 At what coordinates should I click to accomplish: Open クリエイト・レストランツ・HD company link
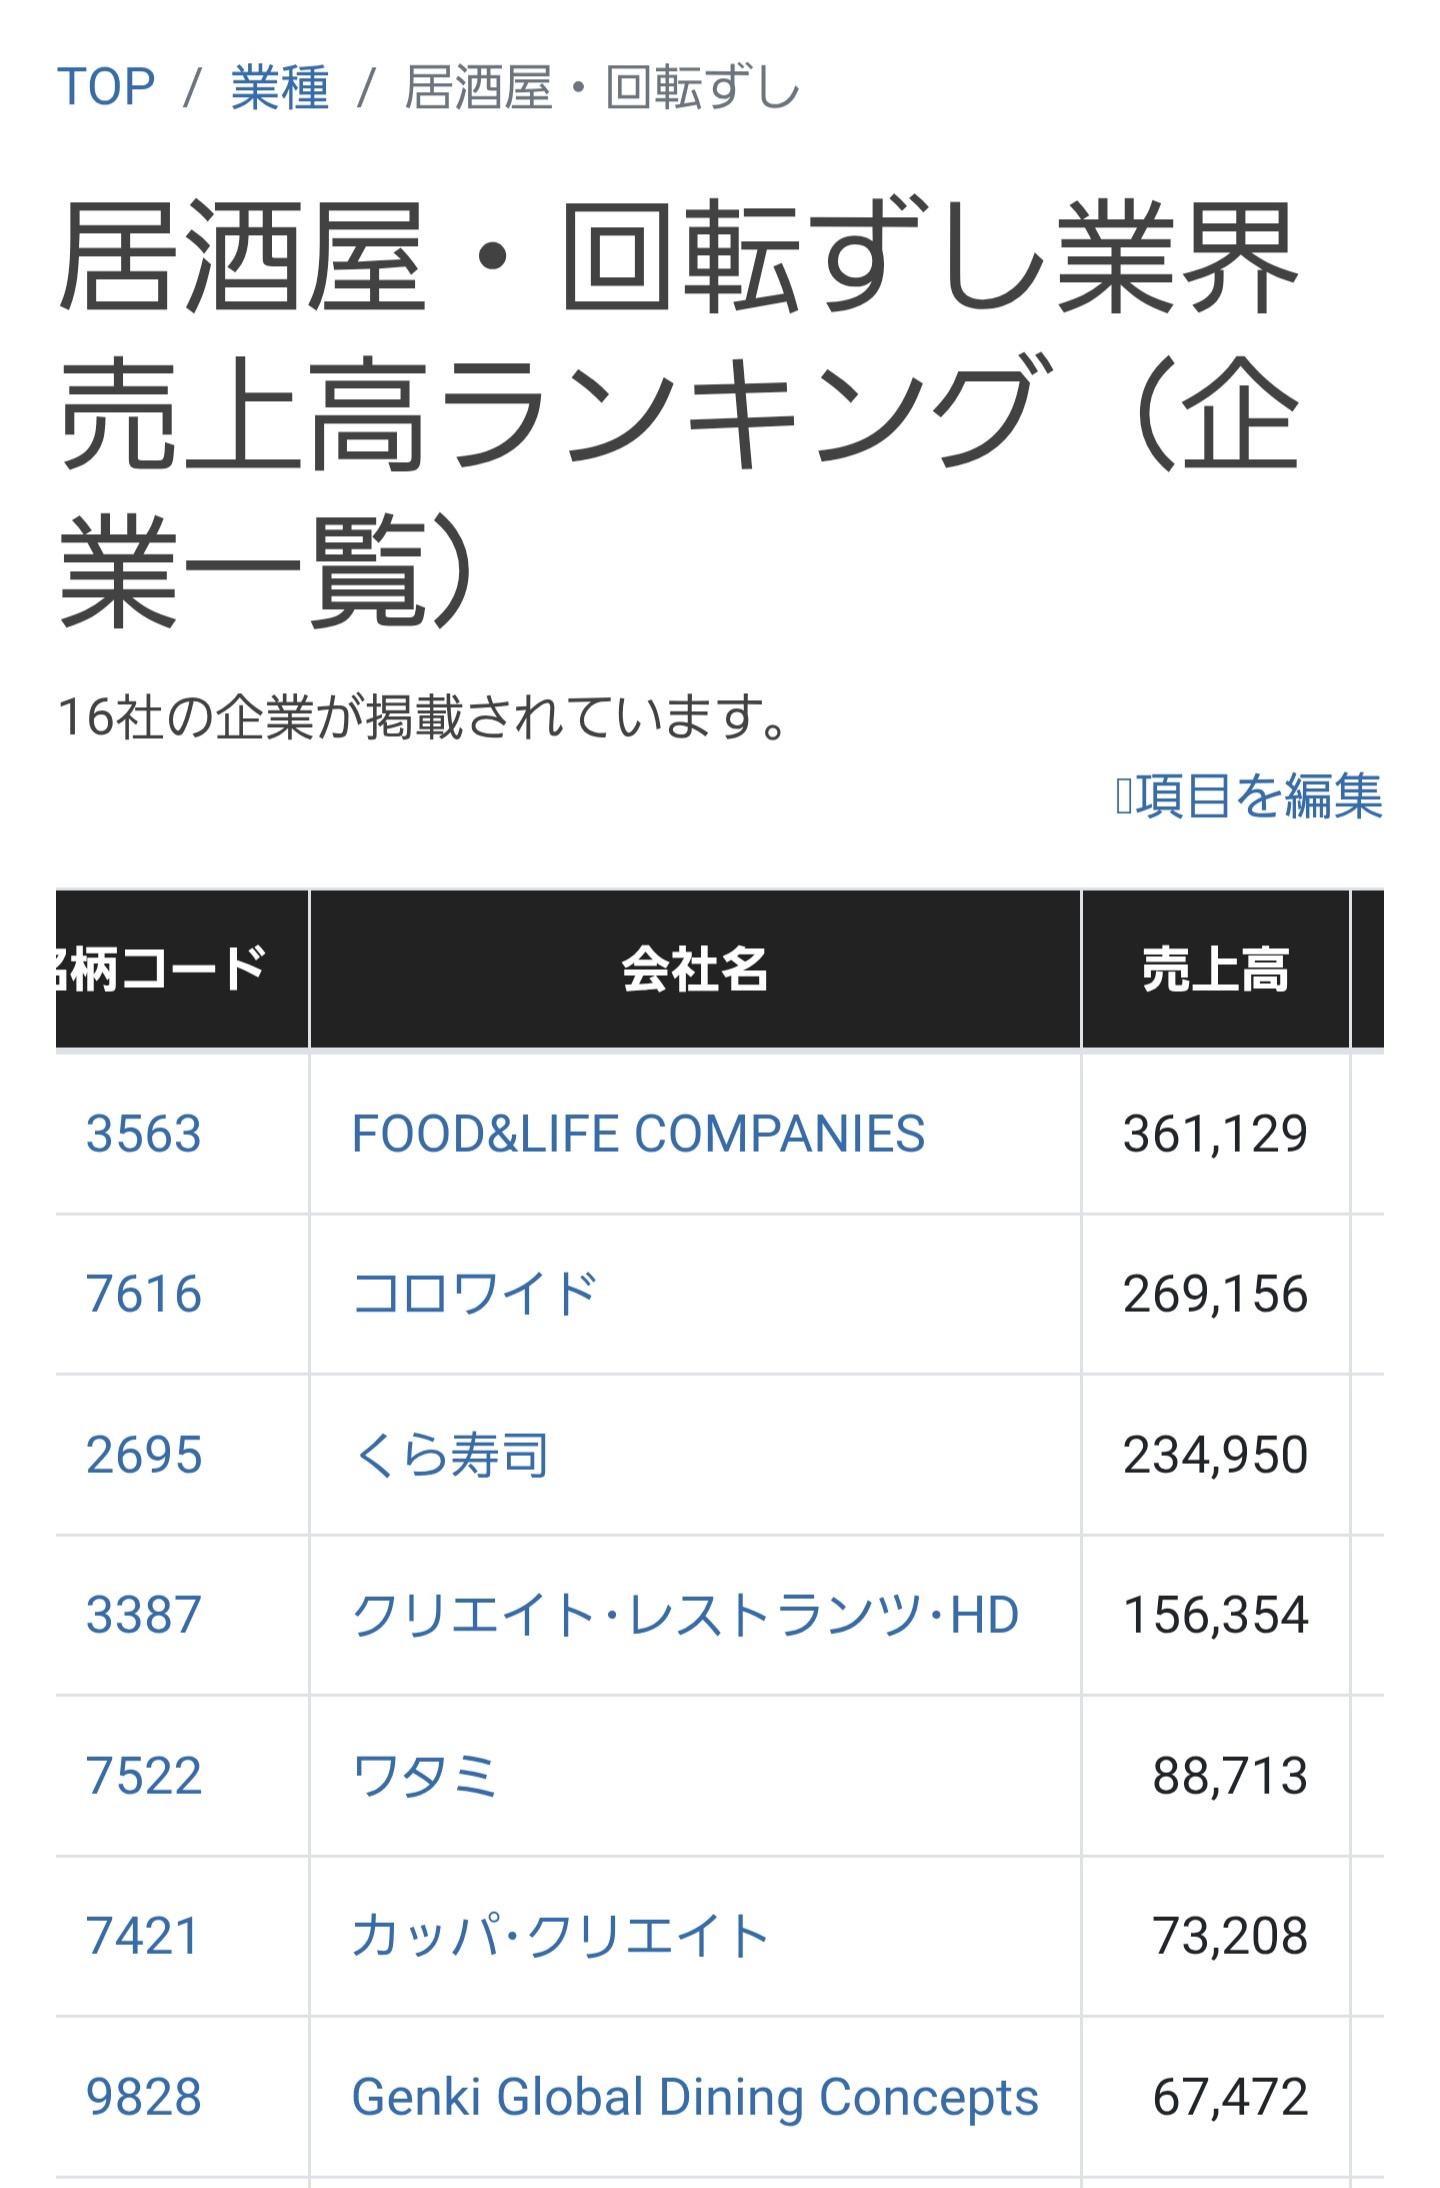click(x=686, y=1615)
